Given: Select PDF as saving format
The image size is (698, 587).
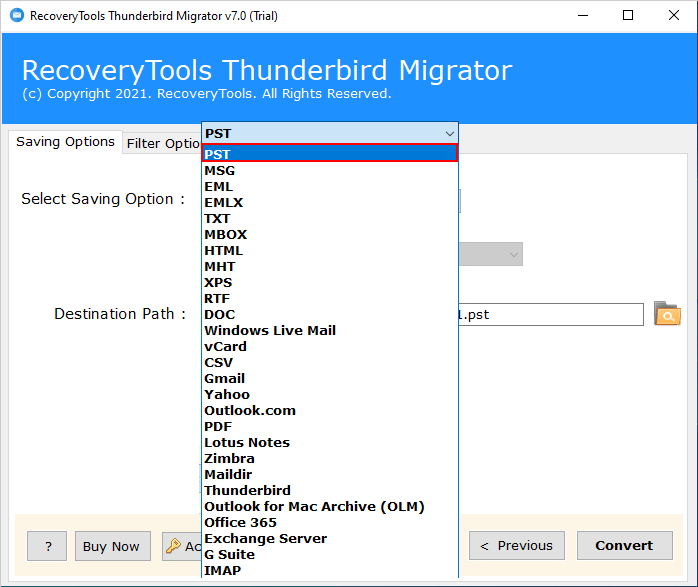Looking at the screenshot, I should (x=329, y=427).
